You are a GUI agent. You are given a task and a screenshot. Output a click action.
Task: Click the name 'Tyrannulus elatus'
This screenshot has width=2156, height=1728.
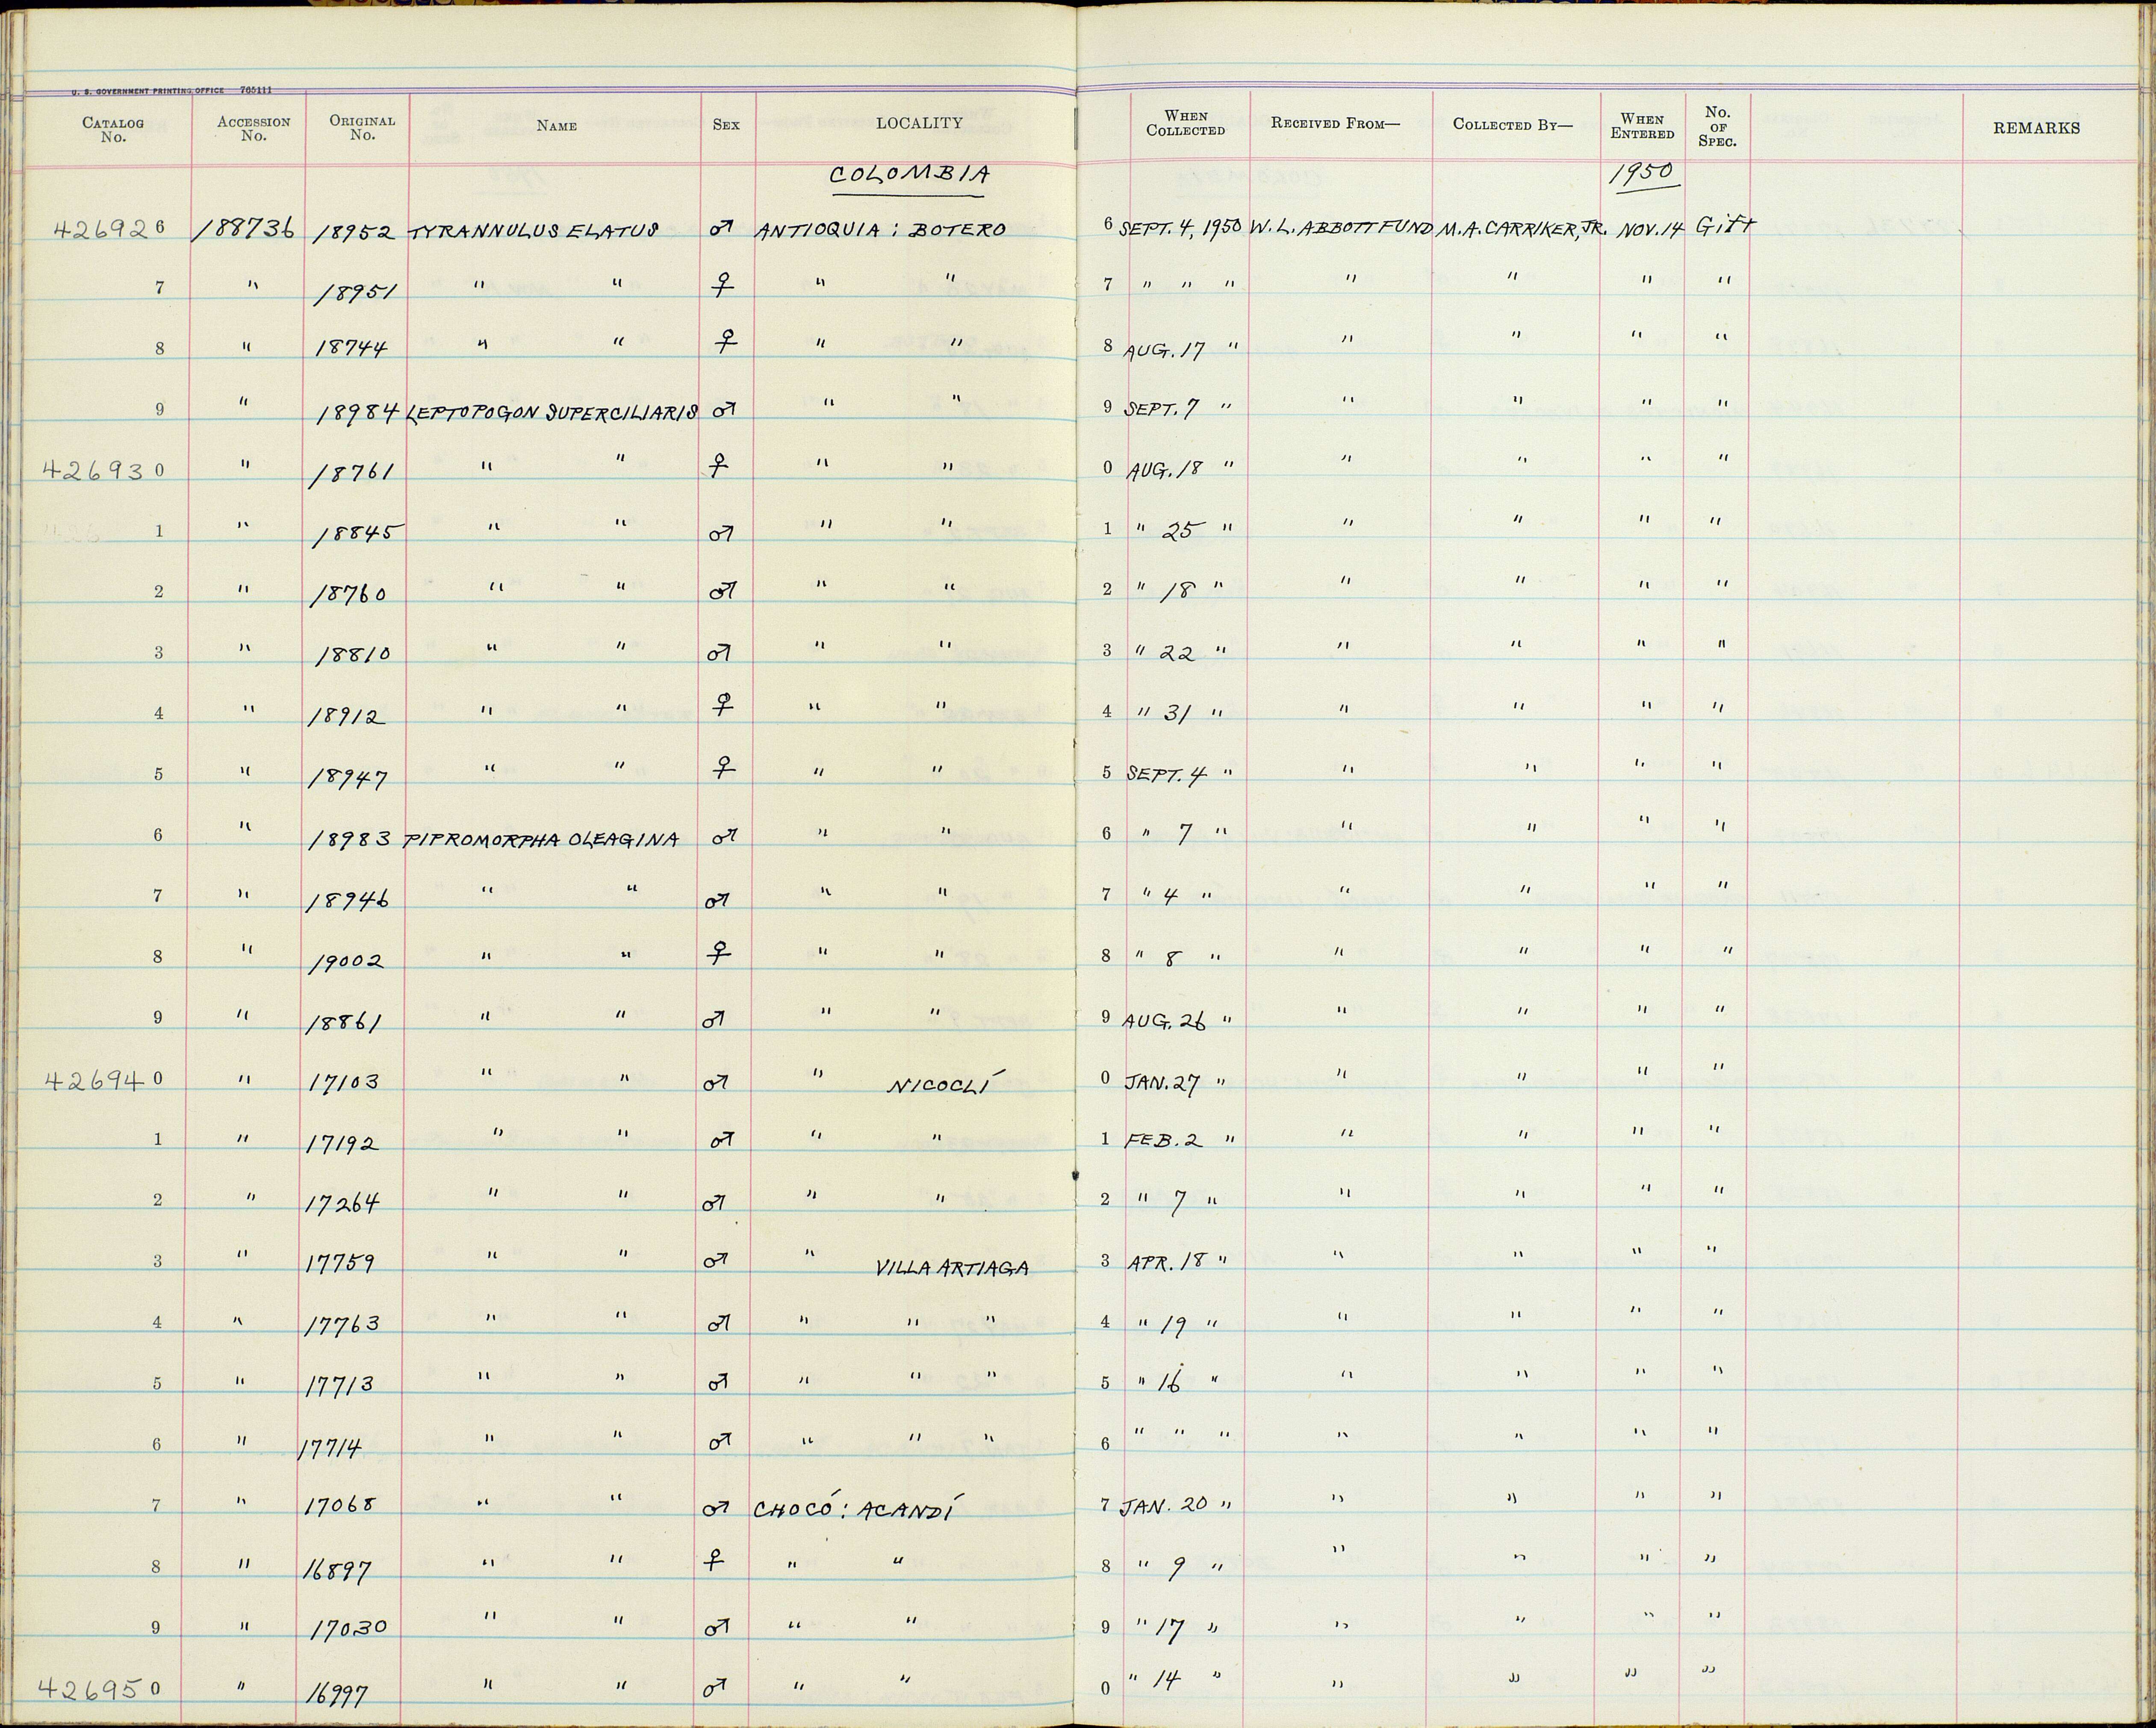click(x=533, y=231)
